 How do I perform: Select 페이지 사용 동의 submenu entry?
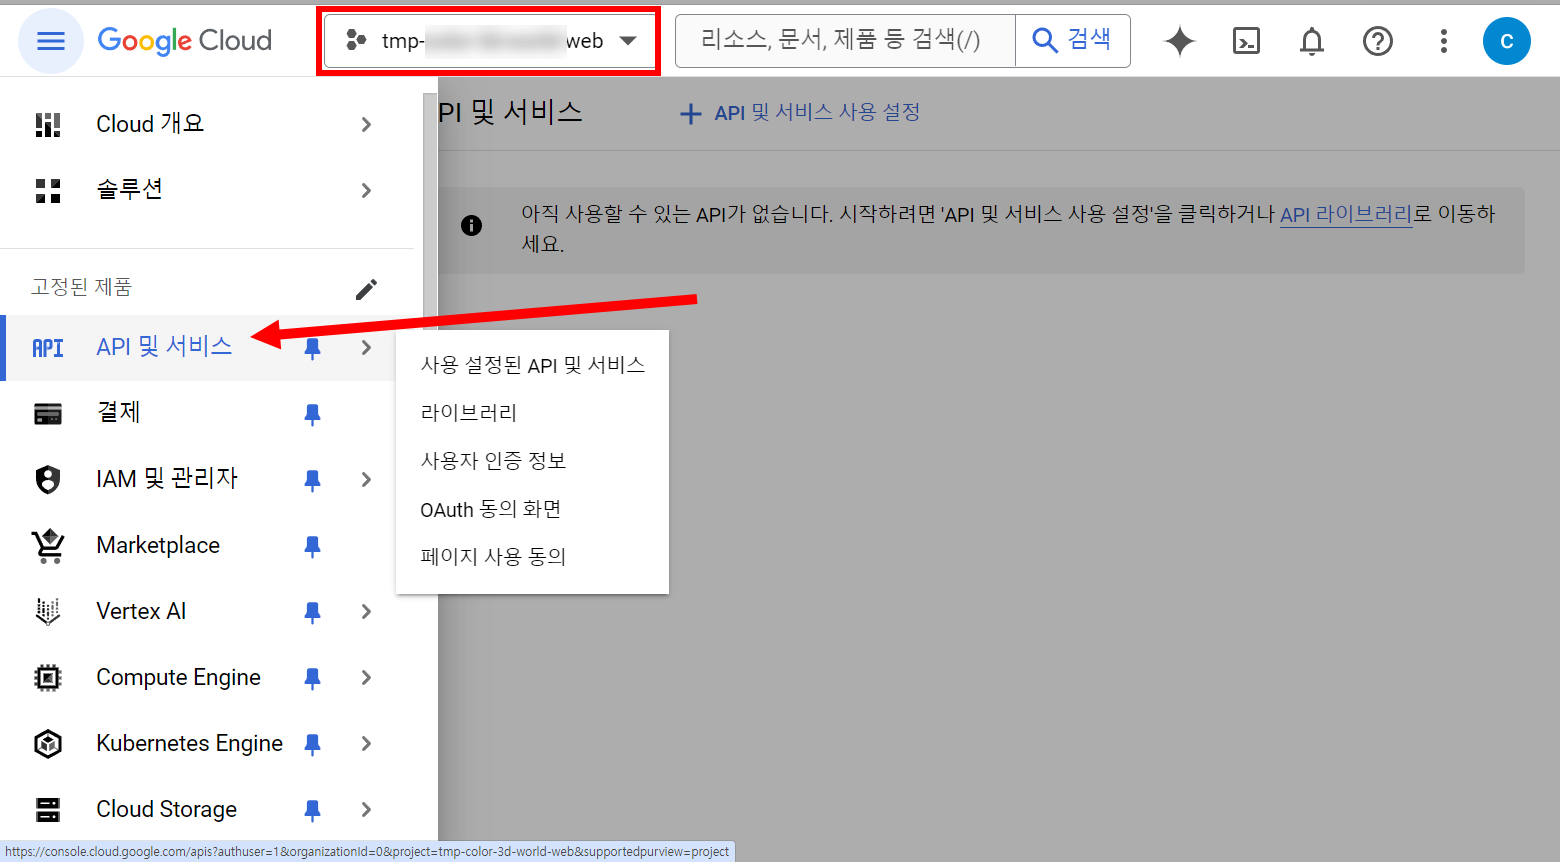[532, 557]
